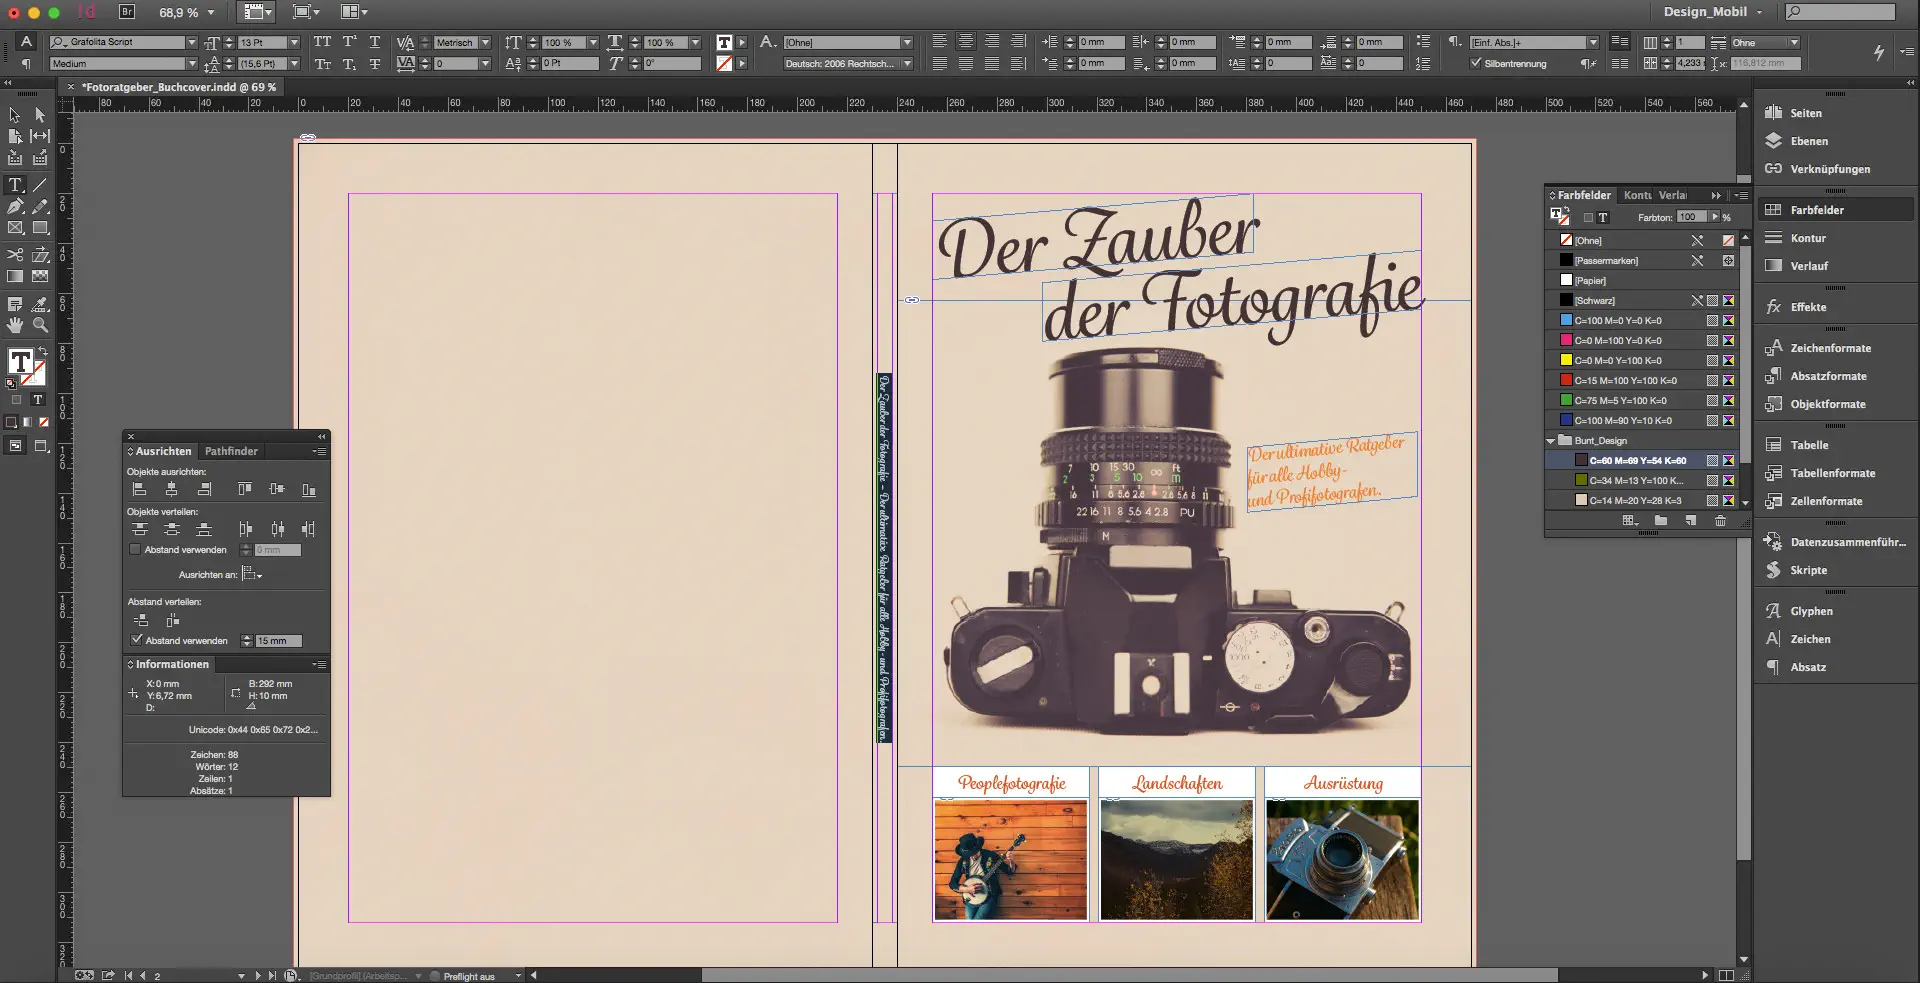This screenshot has height=983, width=1920.
Task: Switch to the Pathfinder tab
Action: click(231, 451)
